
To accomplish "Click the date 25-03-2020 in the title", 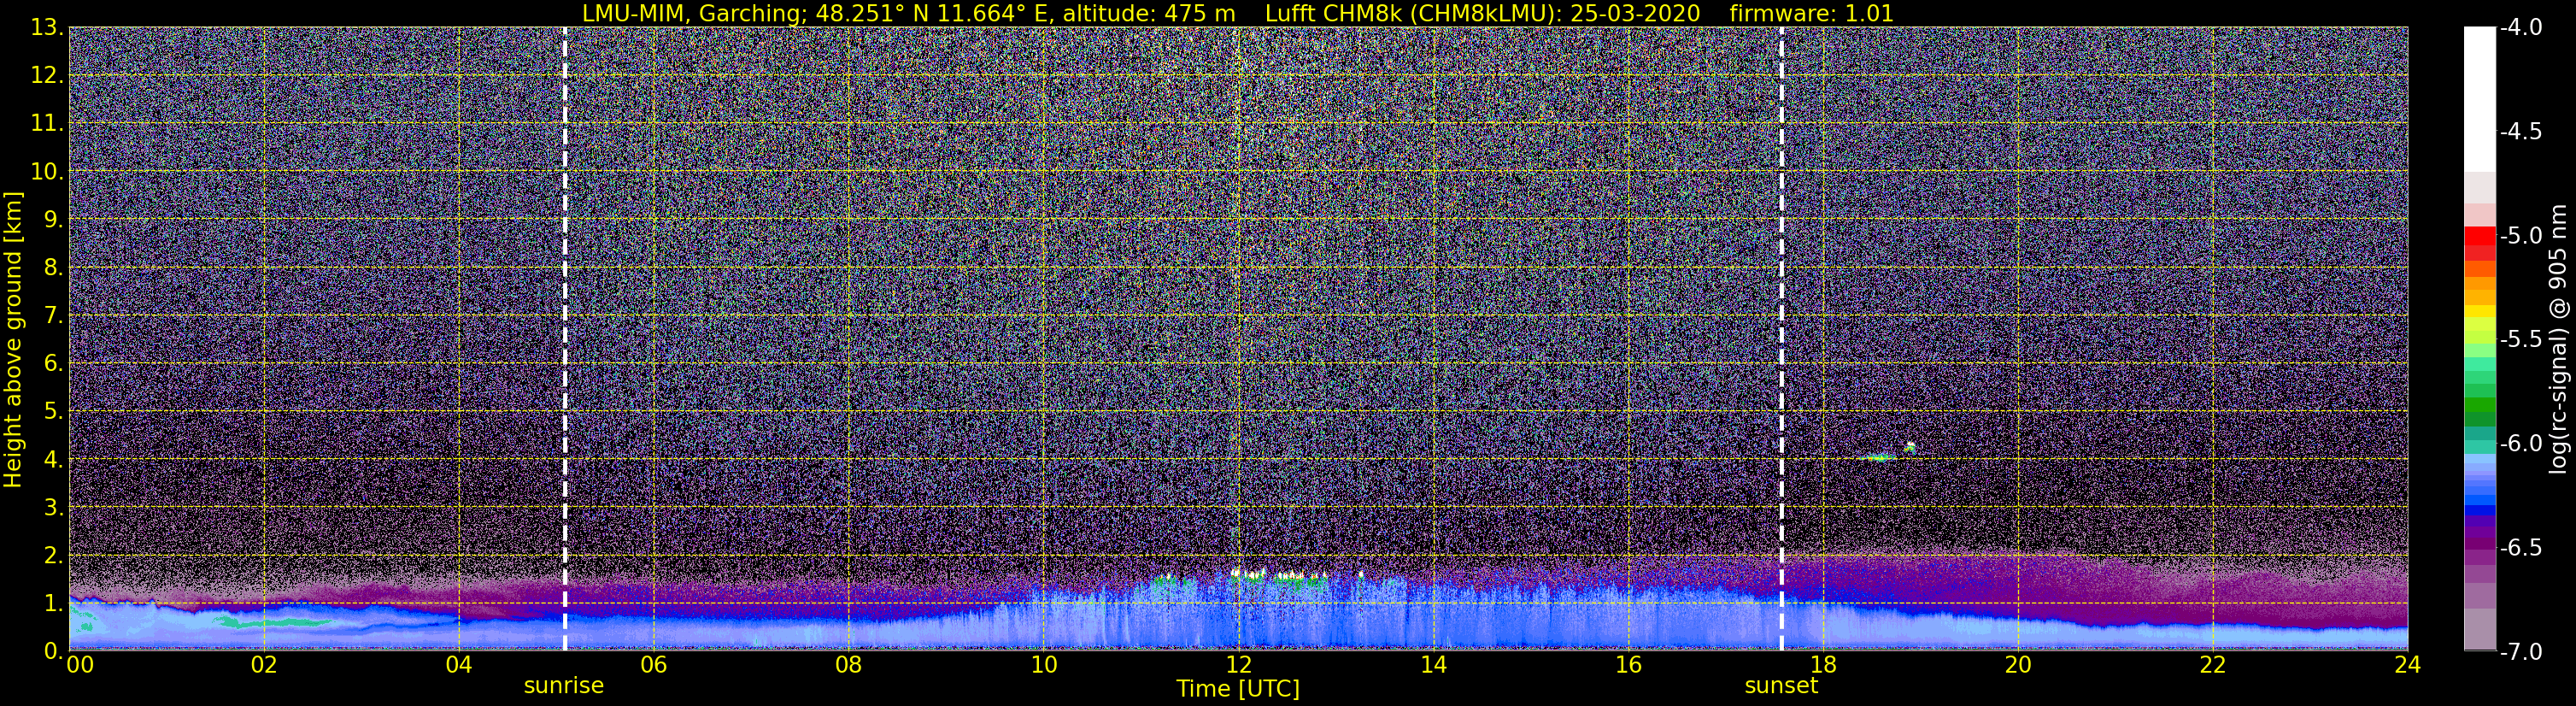I will [x=1635, y=13].
